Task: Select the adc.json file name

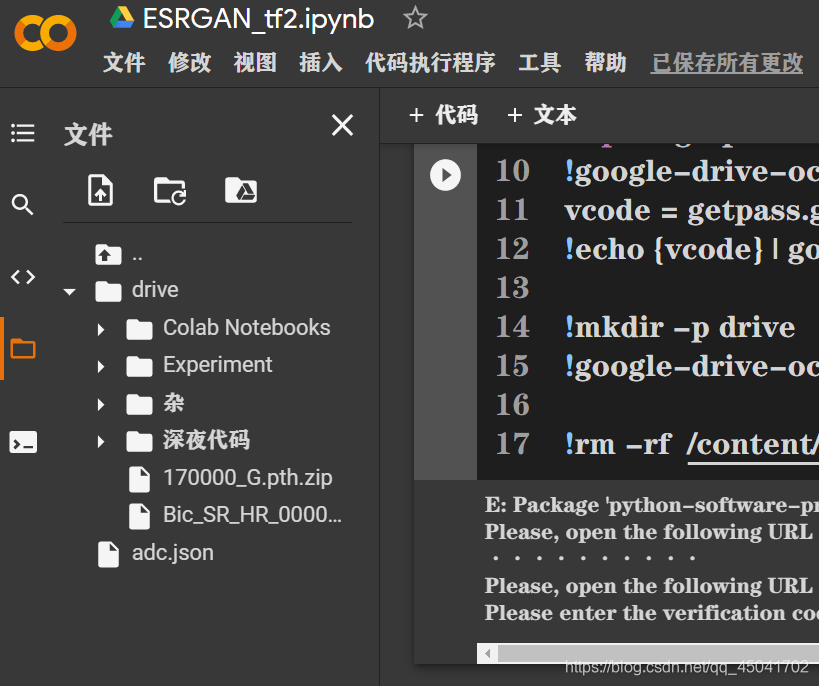Action: [173, 553]
